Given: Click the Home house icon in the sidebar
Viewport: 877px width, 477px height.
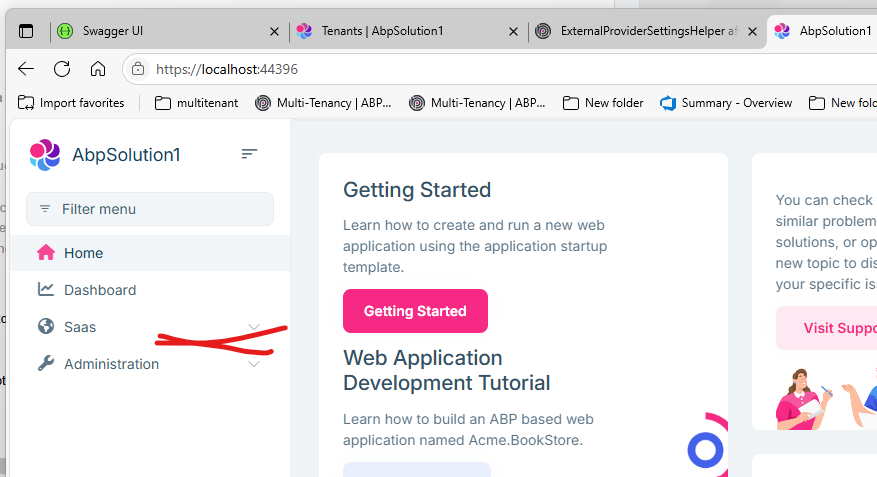Looking at the screenshot, I should pos(46,253).
